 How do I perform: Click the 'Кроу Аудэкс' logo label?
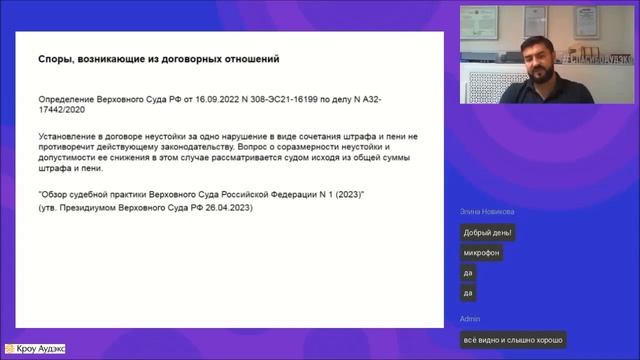35,349
